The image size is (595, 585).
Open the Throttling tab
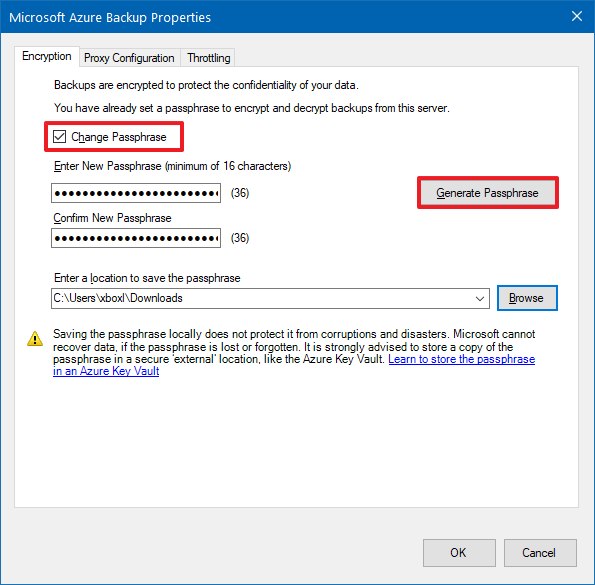click(x=208, y=58)
